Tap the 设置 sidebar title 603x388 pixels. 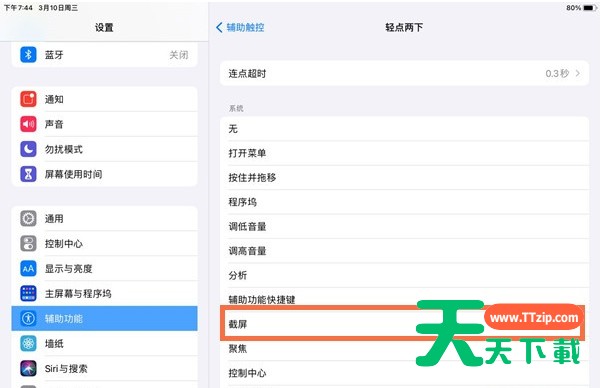[104, 27]
